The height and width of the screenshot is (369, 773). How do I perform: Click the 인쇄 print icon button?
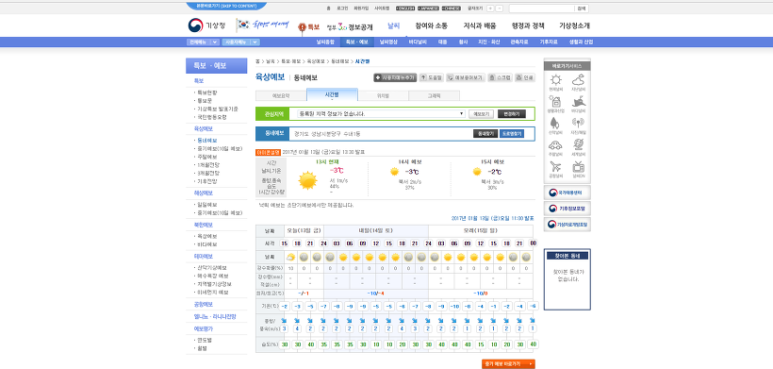pos(525,78)
